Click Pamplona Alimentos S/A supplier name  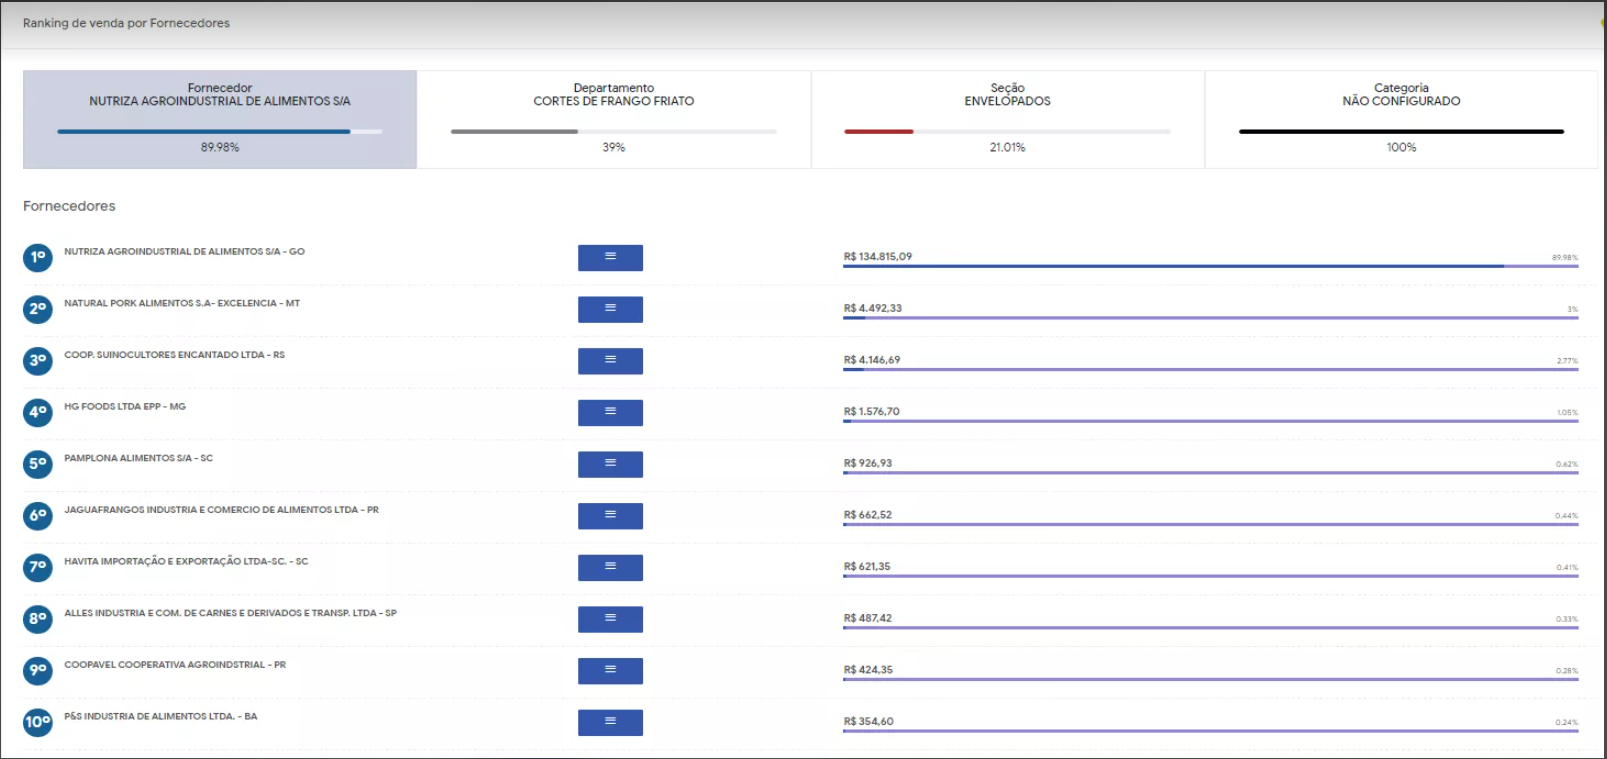click(138, 458)
